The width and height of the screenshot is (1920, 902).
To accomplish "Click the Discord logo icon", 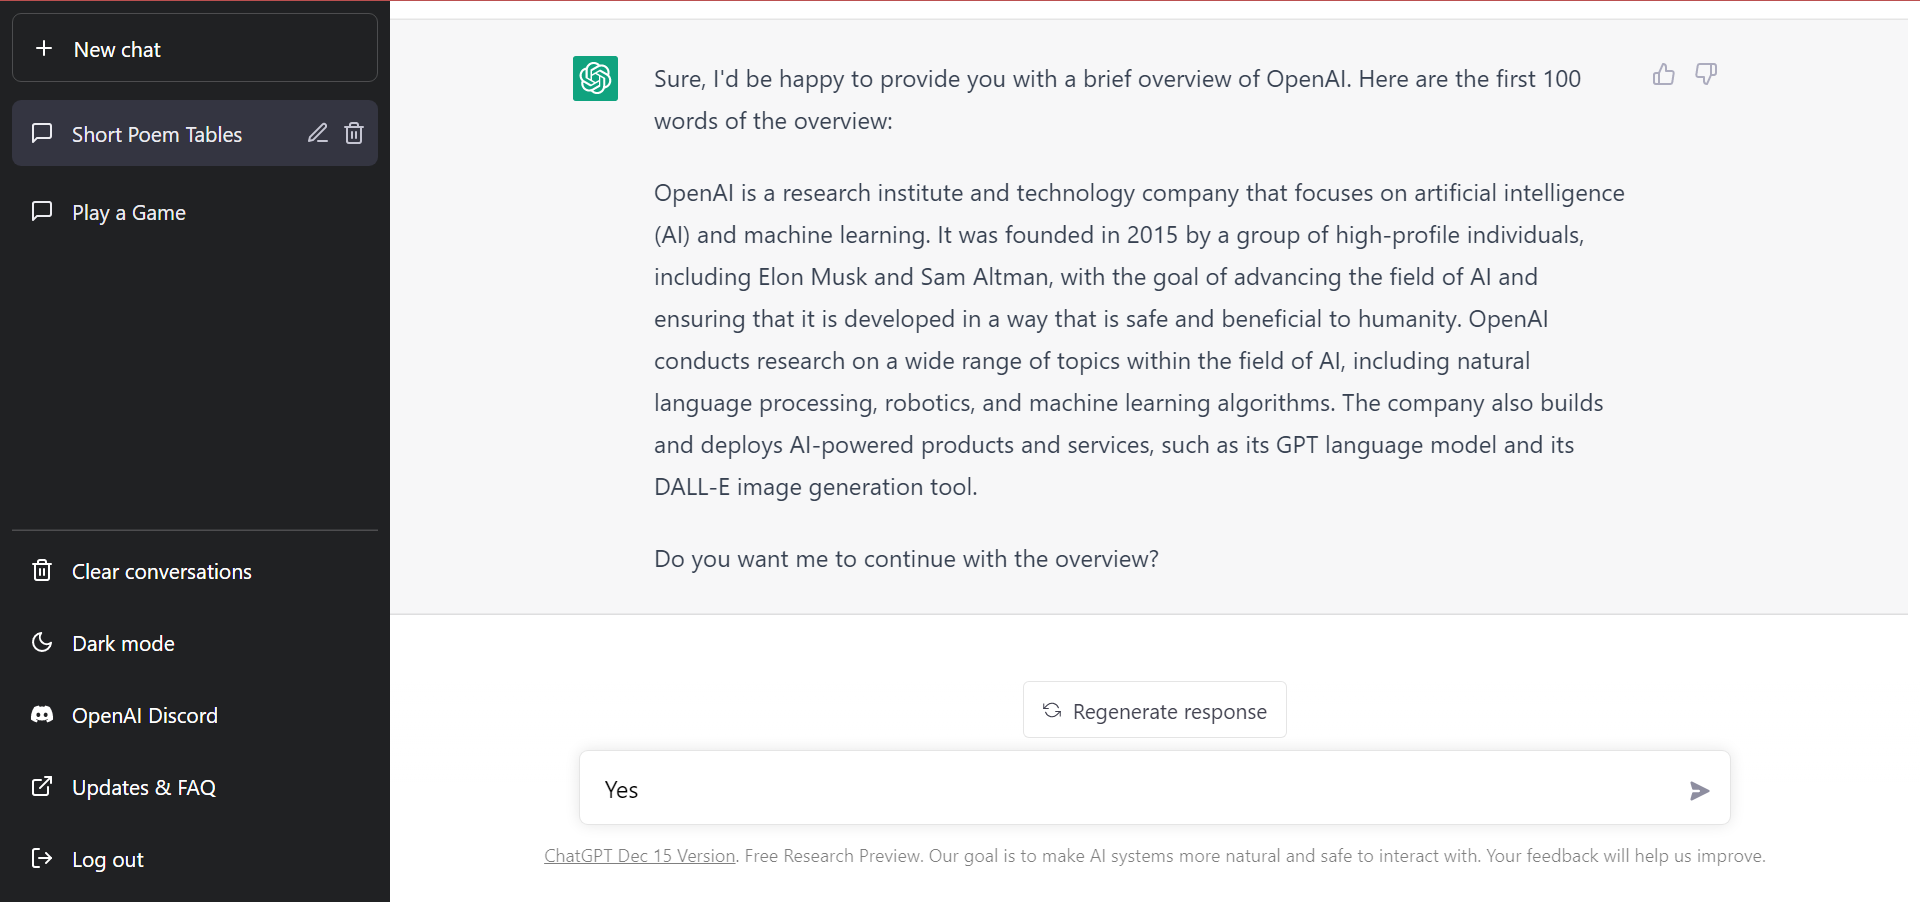I will pos(42,715).
